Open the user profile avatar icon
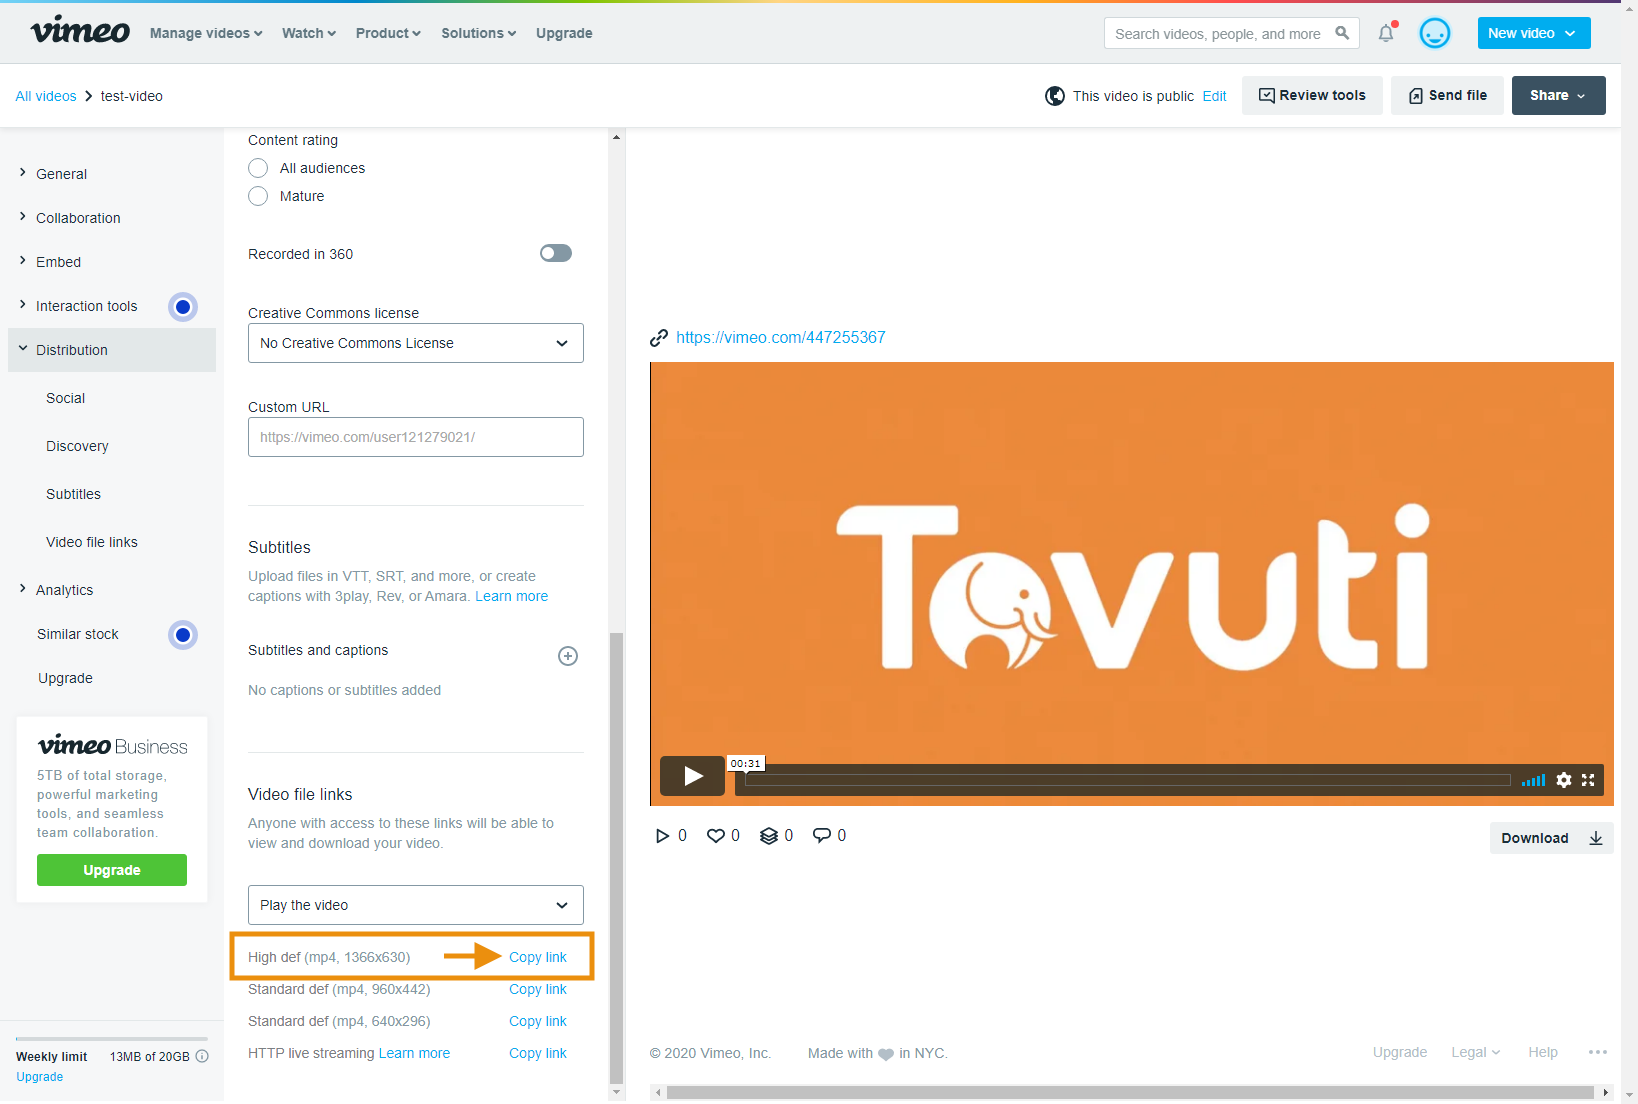 [1434, 33]
